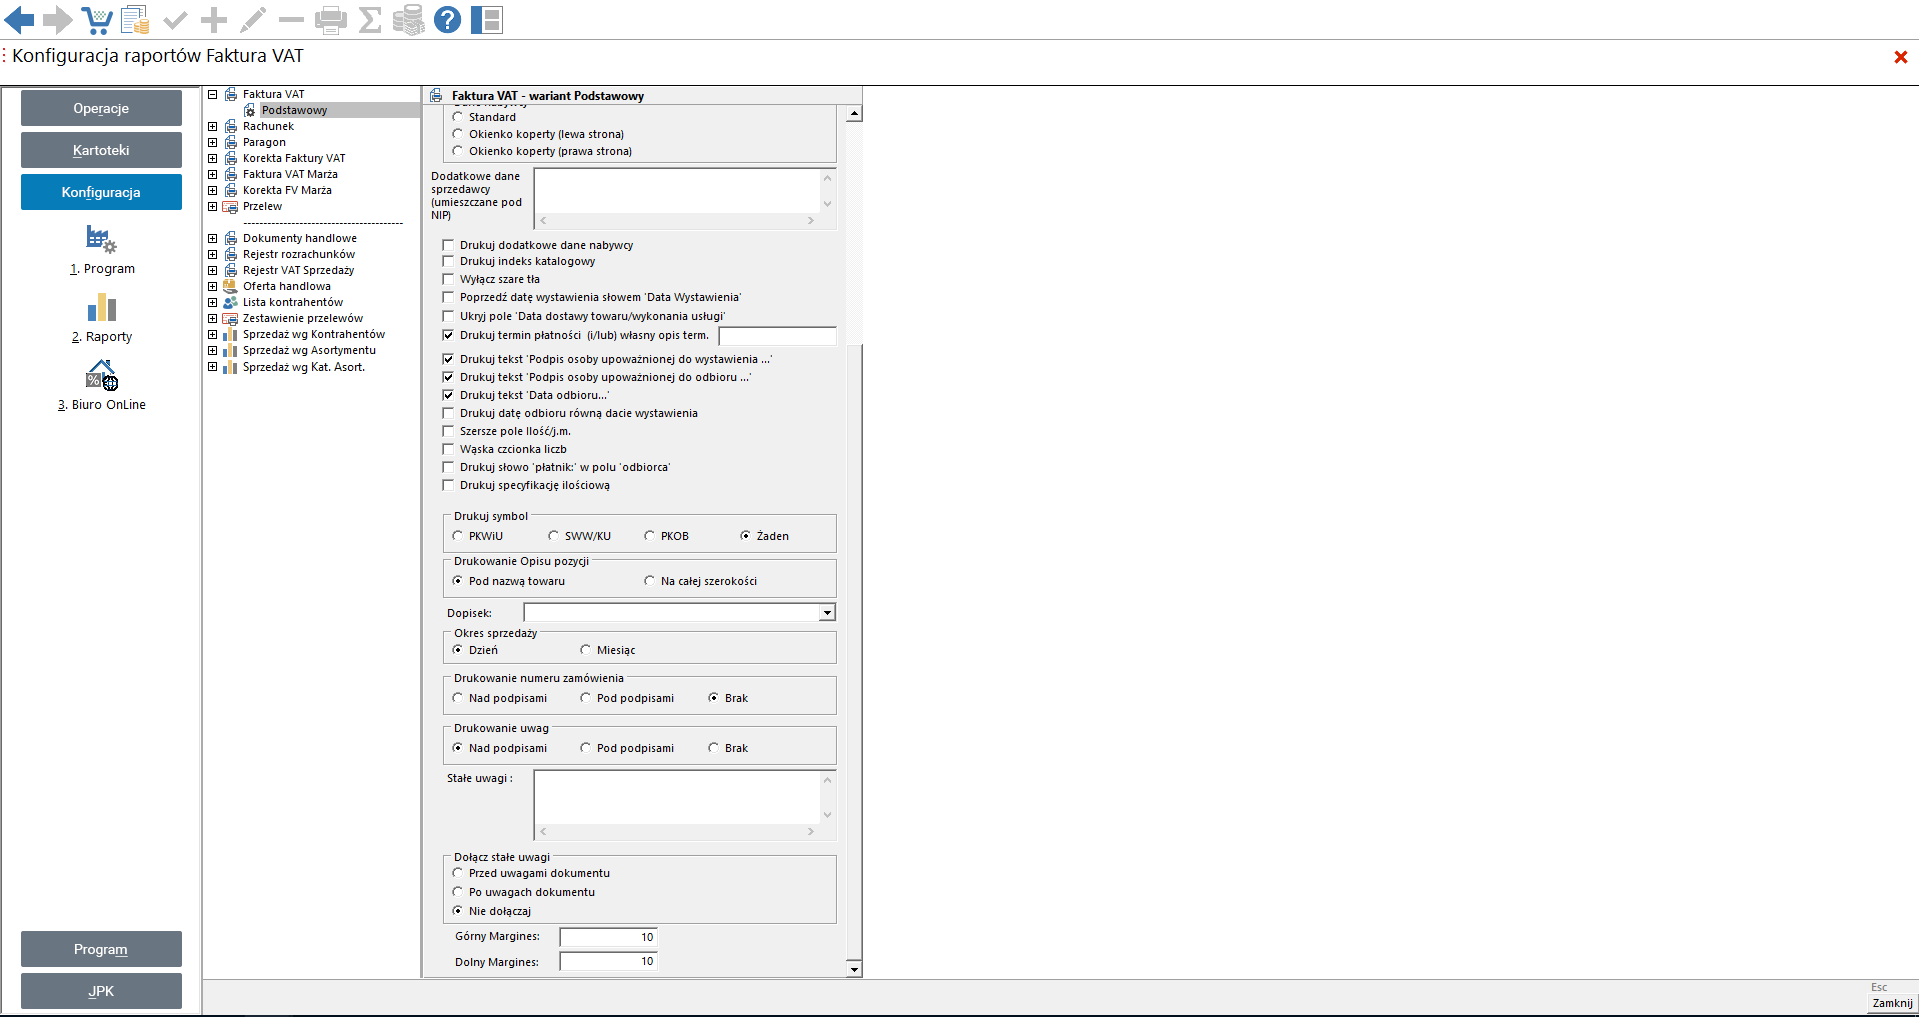Choose Miesiąc for Okres sprzedaży
This screenshot has width=1919, height=1017.
[586, 650]
